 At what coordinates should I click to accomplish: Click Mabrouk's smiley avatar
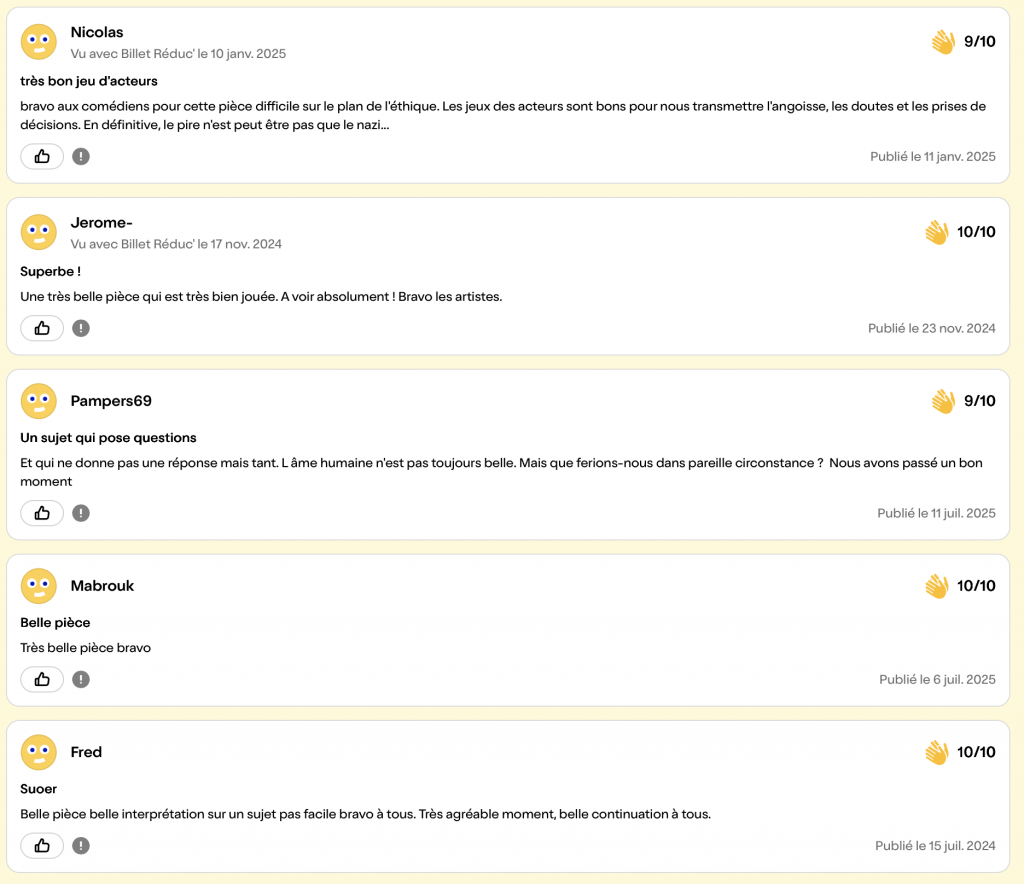coord(39,586)
